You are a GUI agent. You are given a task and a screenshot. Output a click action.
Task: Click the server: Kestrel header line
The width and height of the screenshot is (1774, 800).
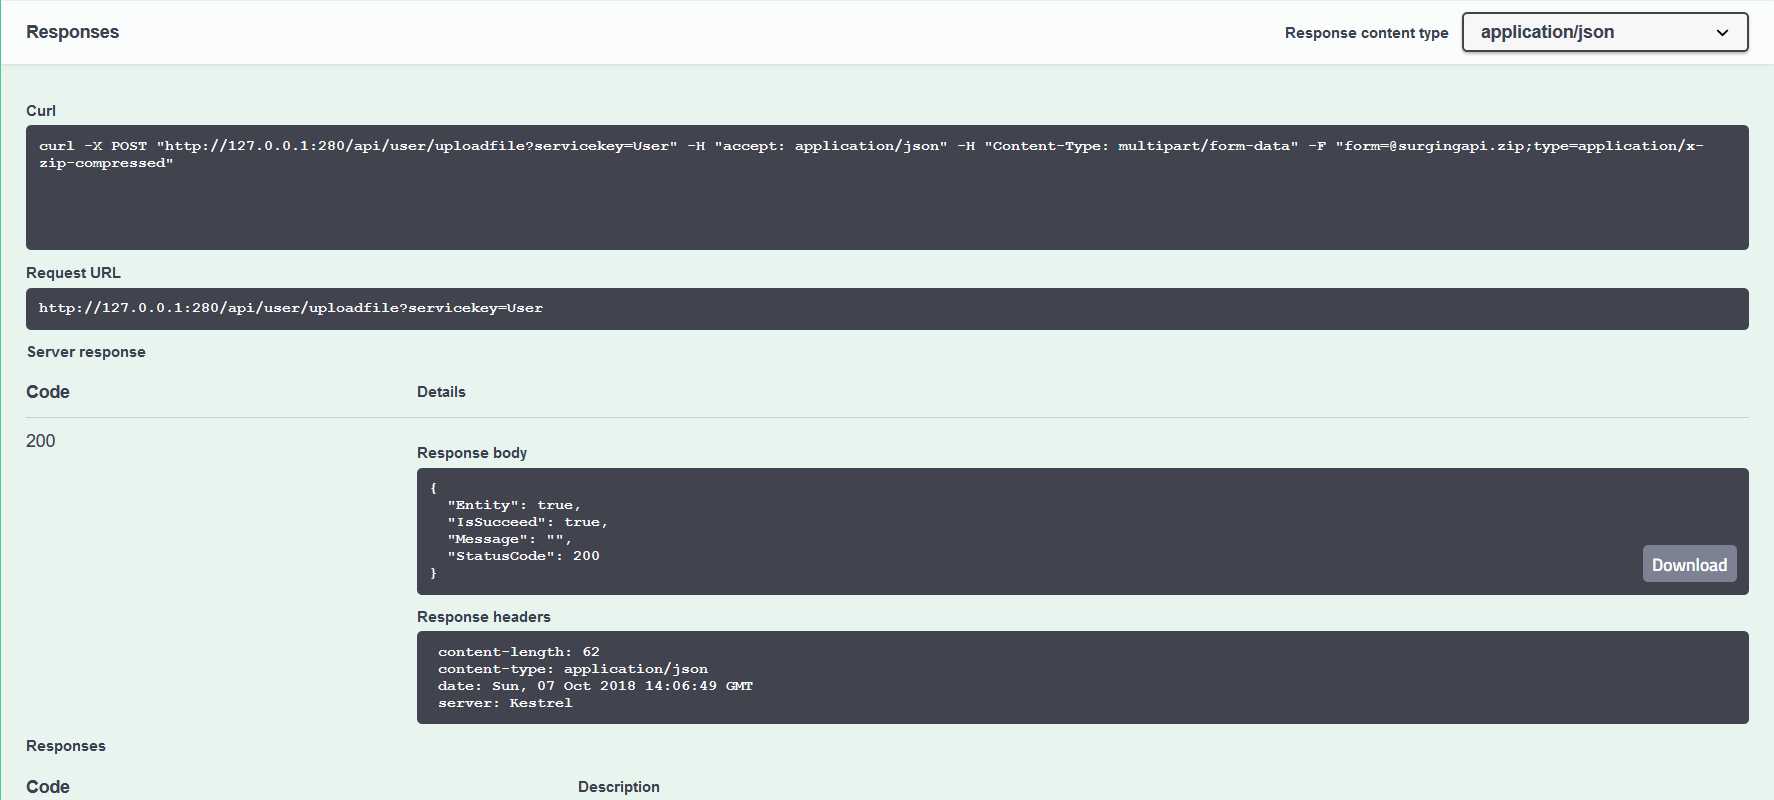(x=505, y=703)
